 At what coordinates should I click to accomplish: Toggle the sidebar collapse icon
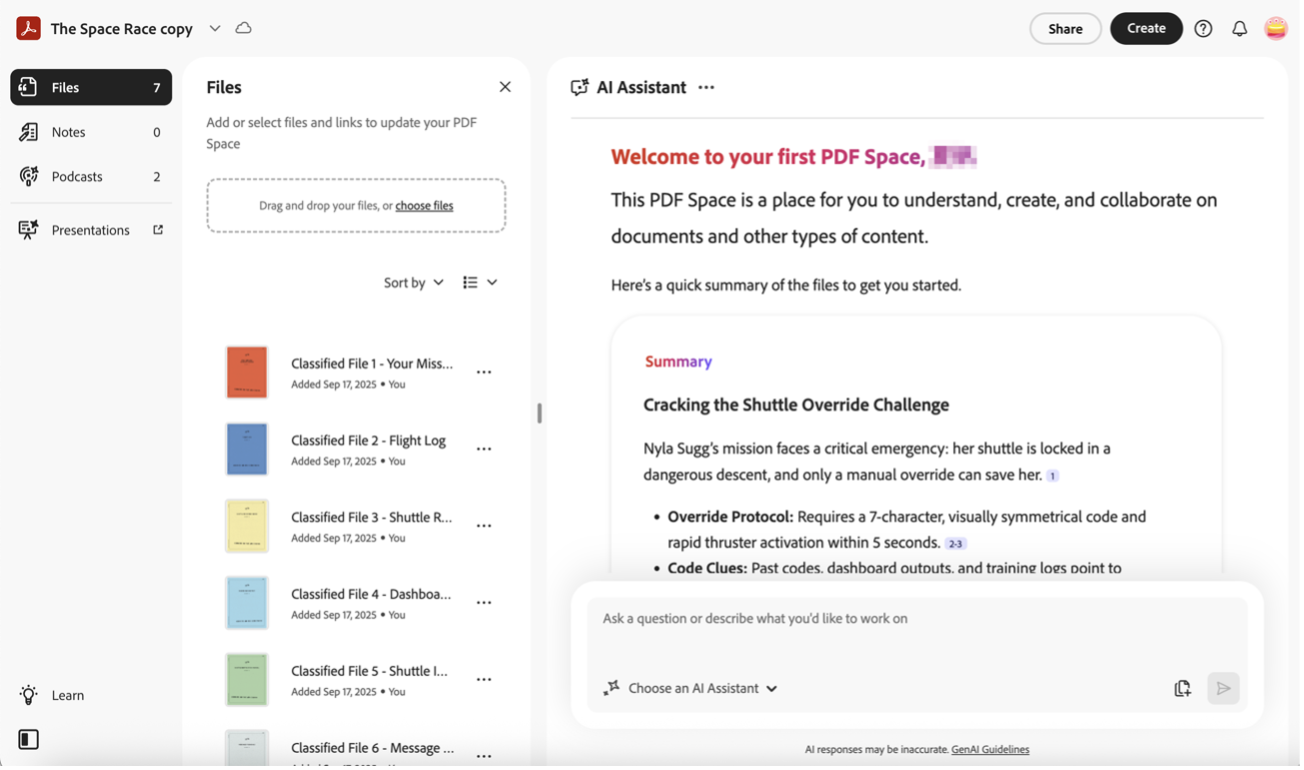click(29, 740)
